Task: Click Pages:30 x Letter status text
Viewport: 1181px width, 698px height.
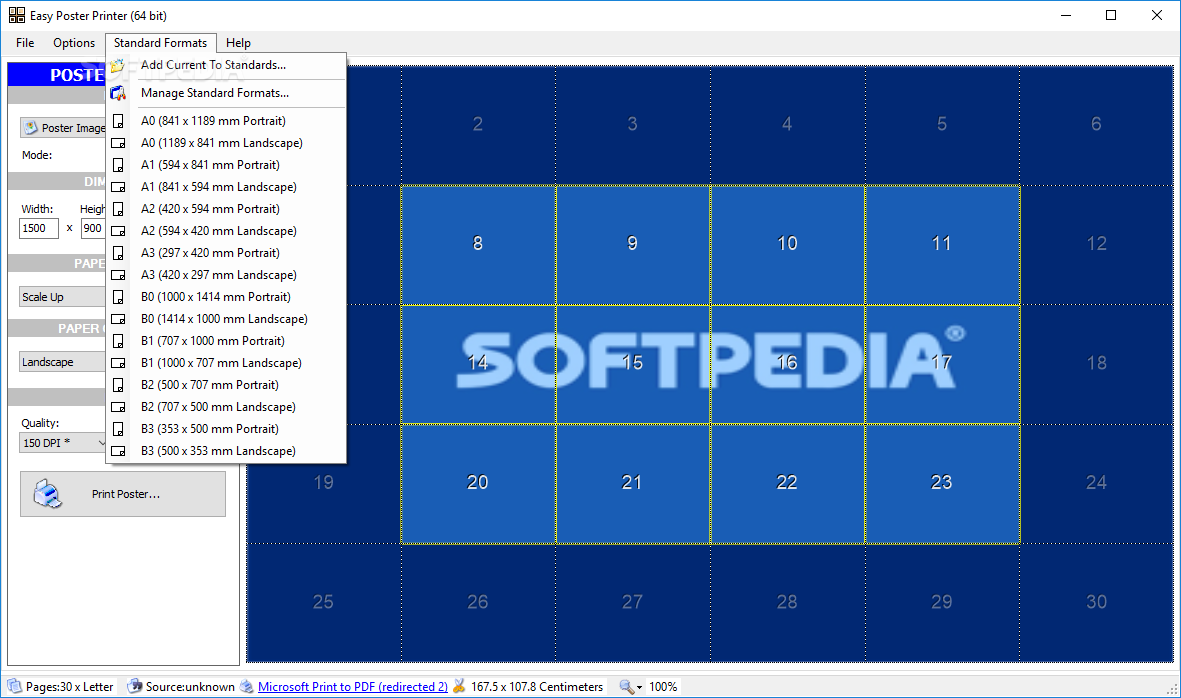Action: (x=69, y=687)
